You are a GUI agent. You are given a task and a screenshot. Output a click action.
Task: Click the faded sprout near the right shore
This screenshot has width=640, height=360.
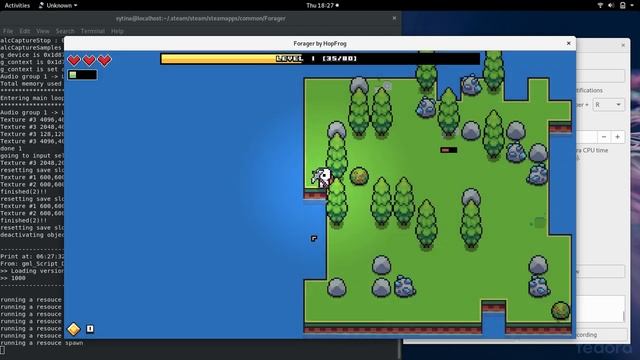[x=538, y=222]
